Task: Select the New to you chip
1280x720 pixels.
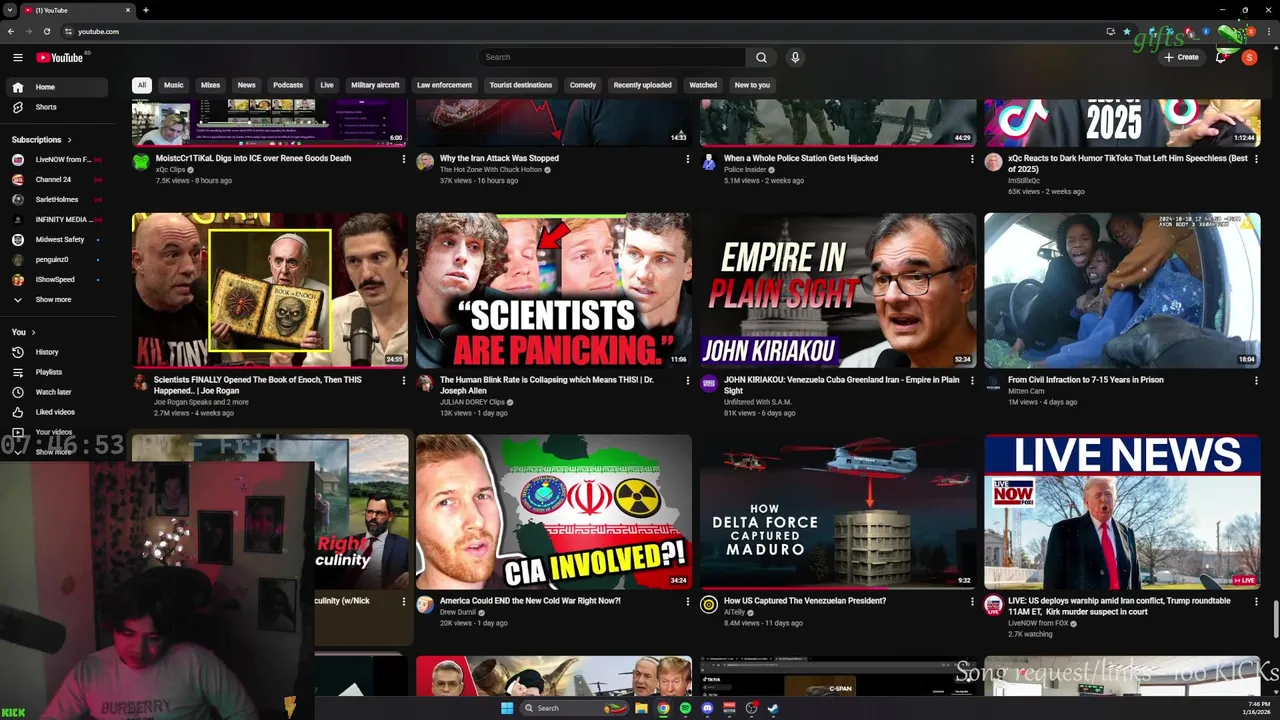Action: point(752,85)
